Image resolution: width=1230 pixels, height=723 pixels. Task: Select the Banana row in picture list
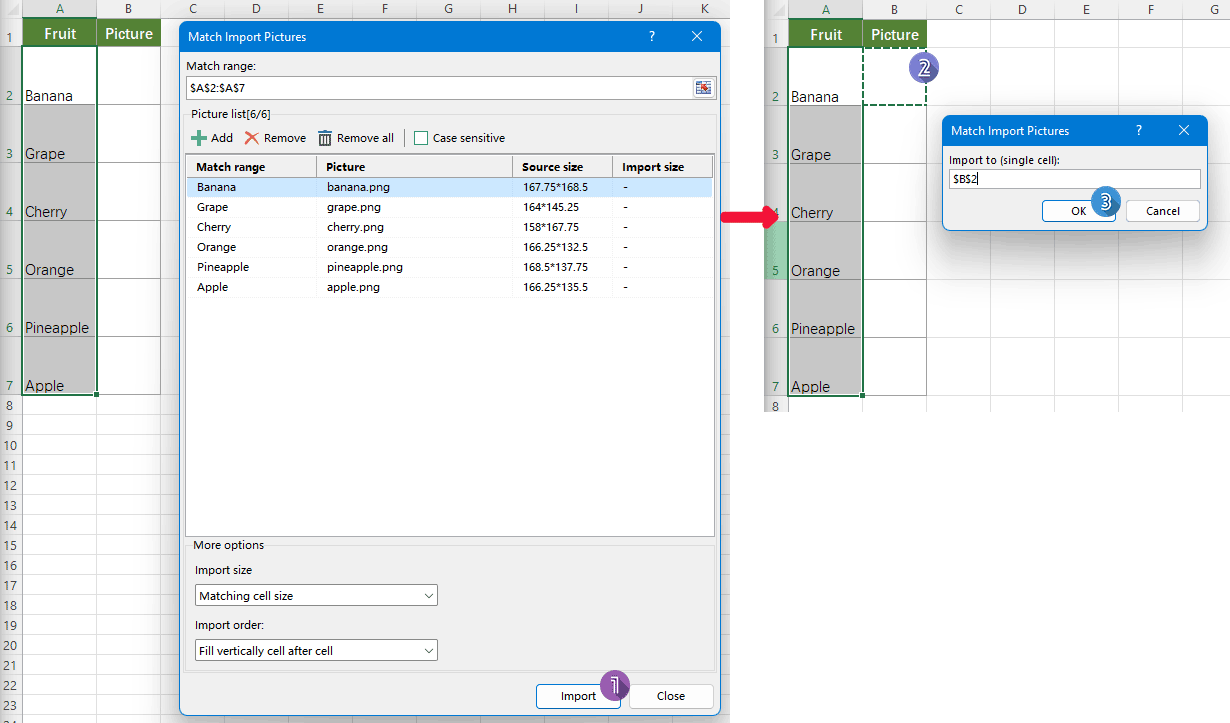pos(449,187)
